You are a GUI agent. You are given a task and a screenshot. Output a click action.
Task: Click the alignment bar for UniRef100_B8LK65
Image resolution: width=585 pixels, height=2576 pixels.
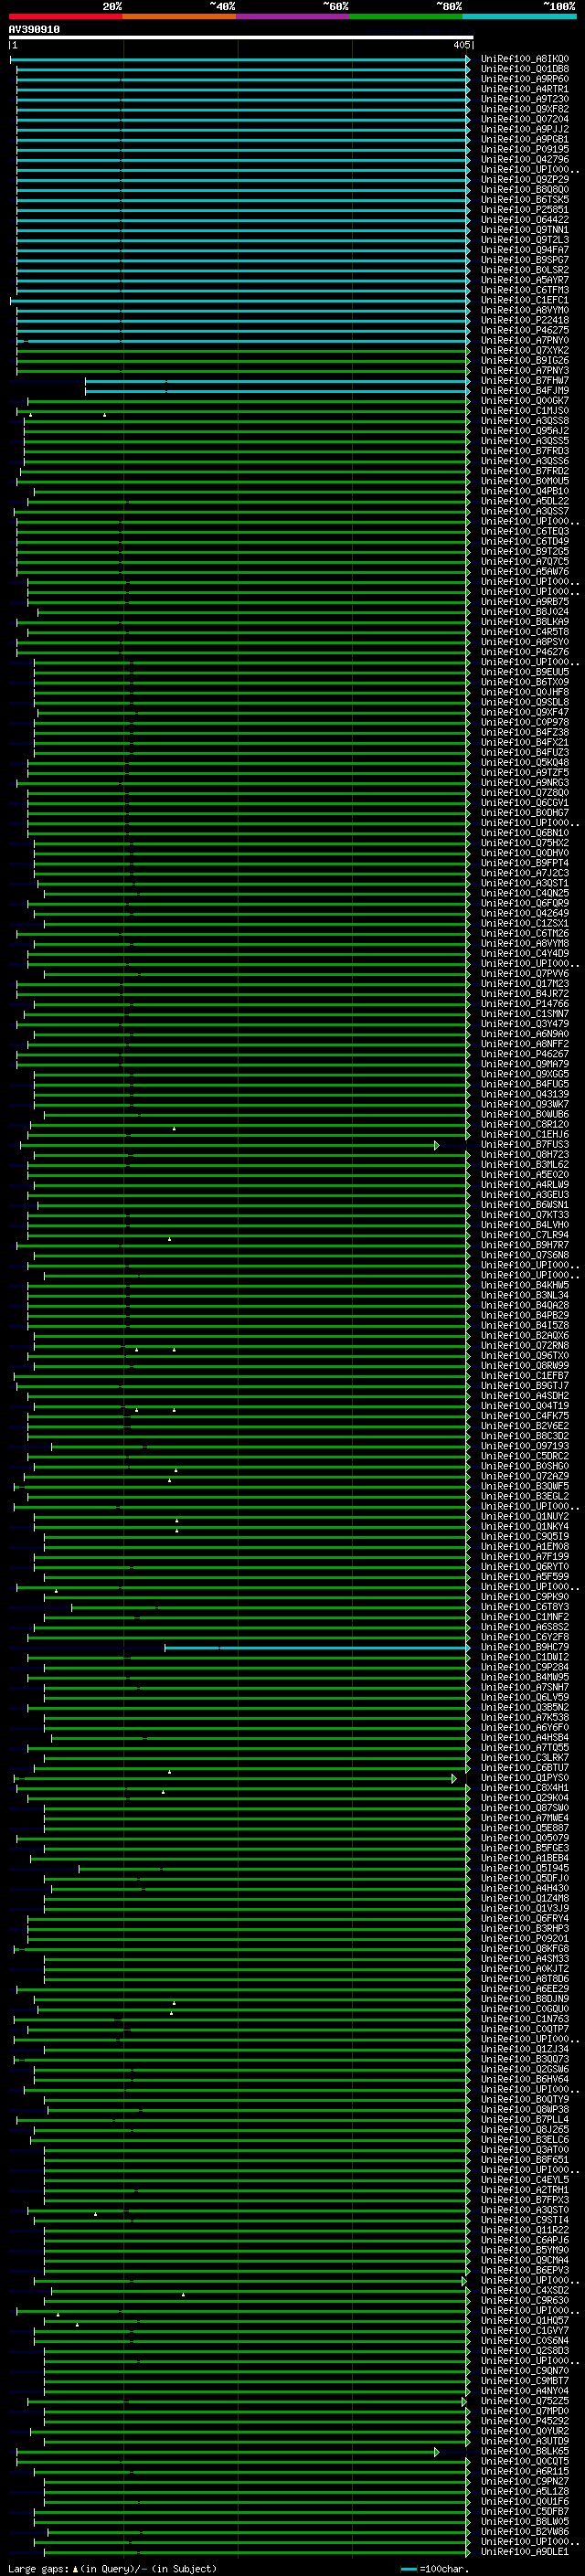pyautogui.click(x=228, y=2451)
